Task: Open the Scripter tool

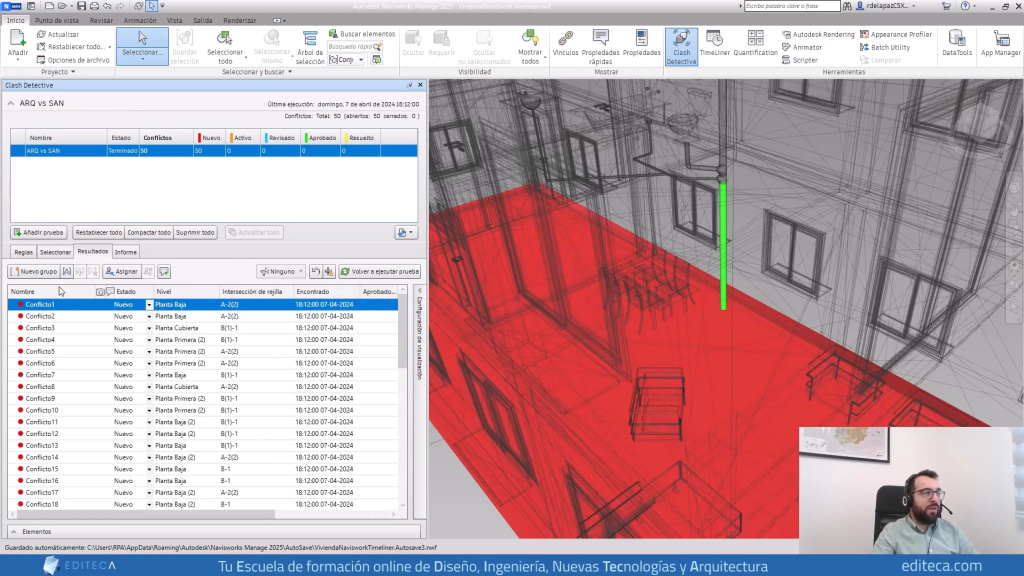Action: coord(800,60)
